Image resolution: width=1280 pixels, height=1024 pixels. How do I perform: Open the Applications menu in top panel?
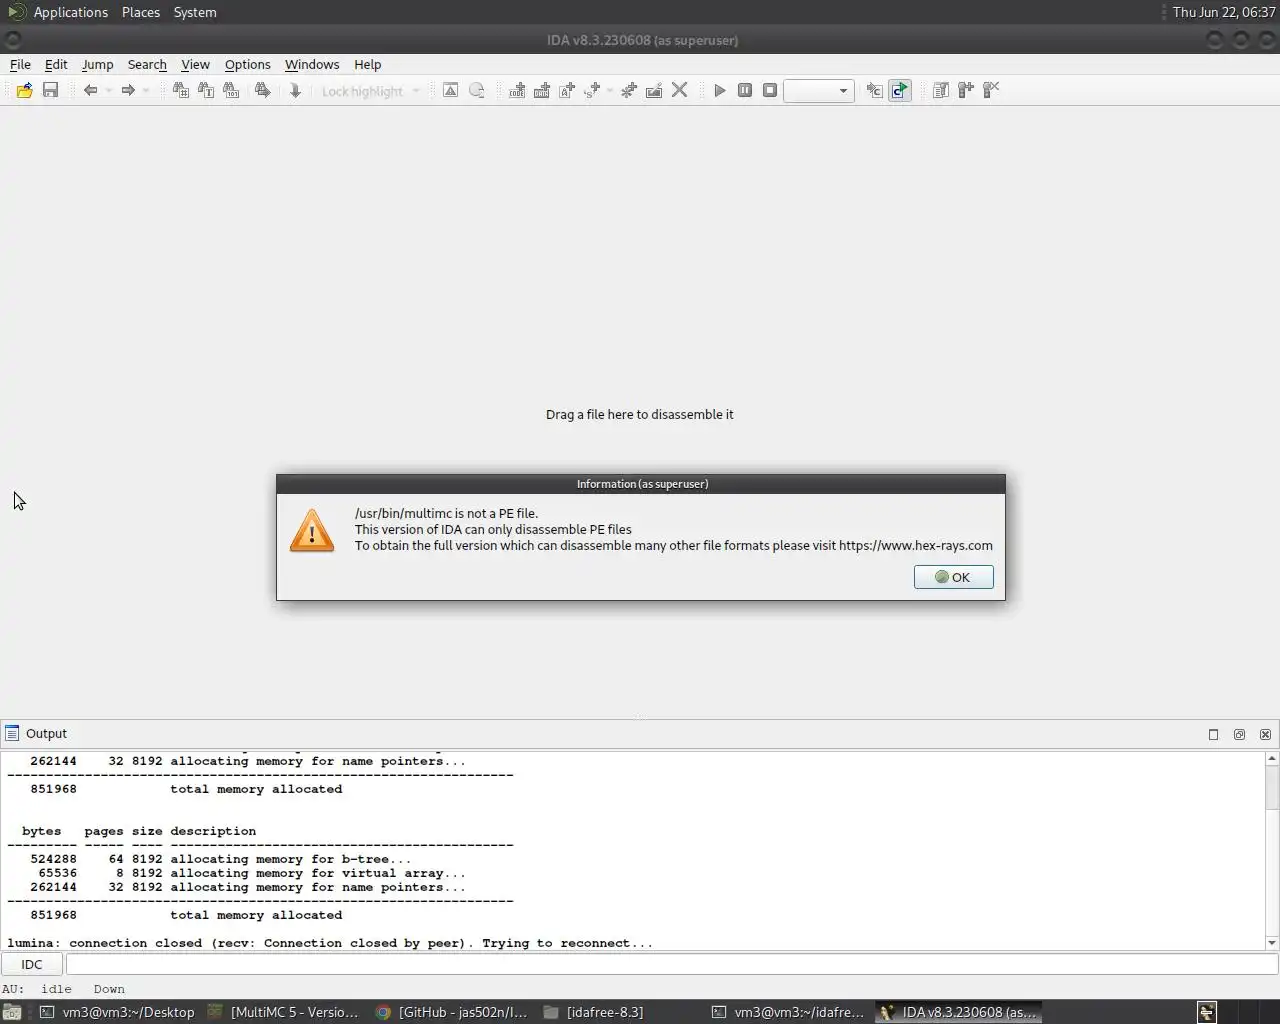coord(70,12)
